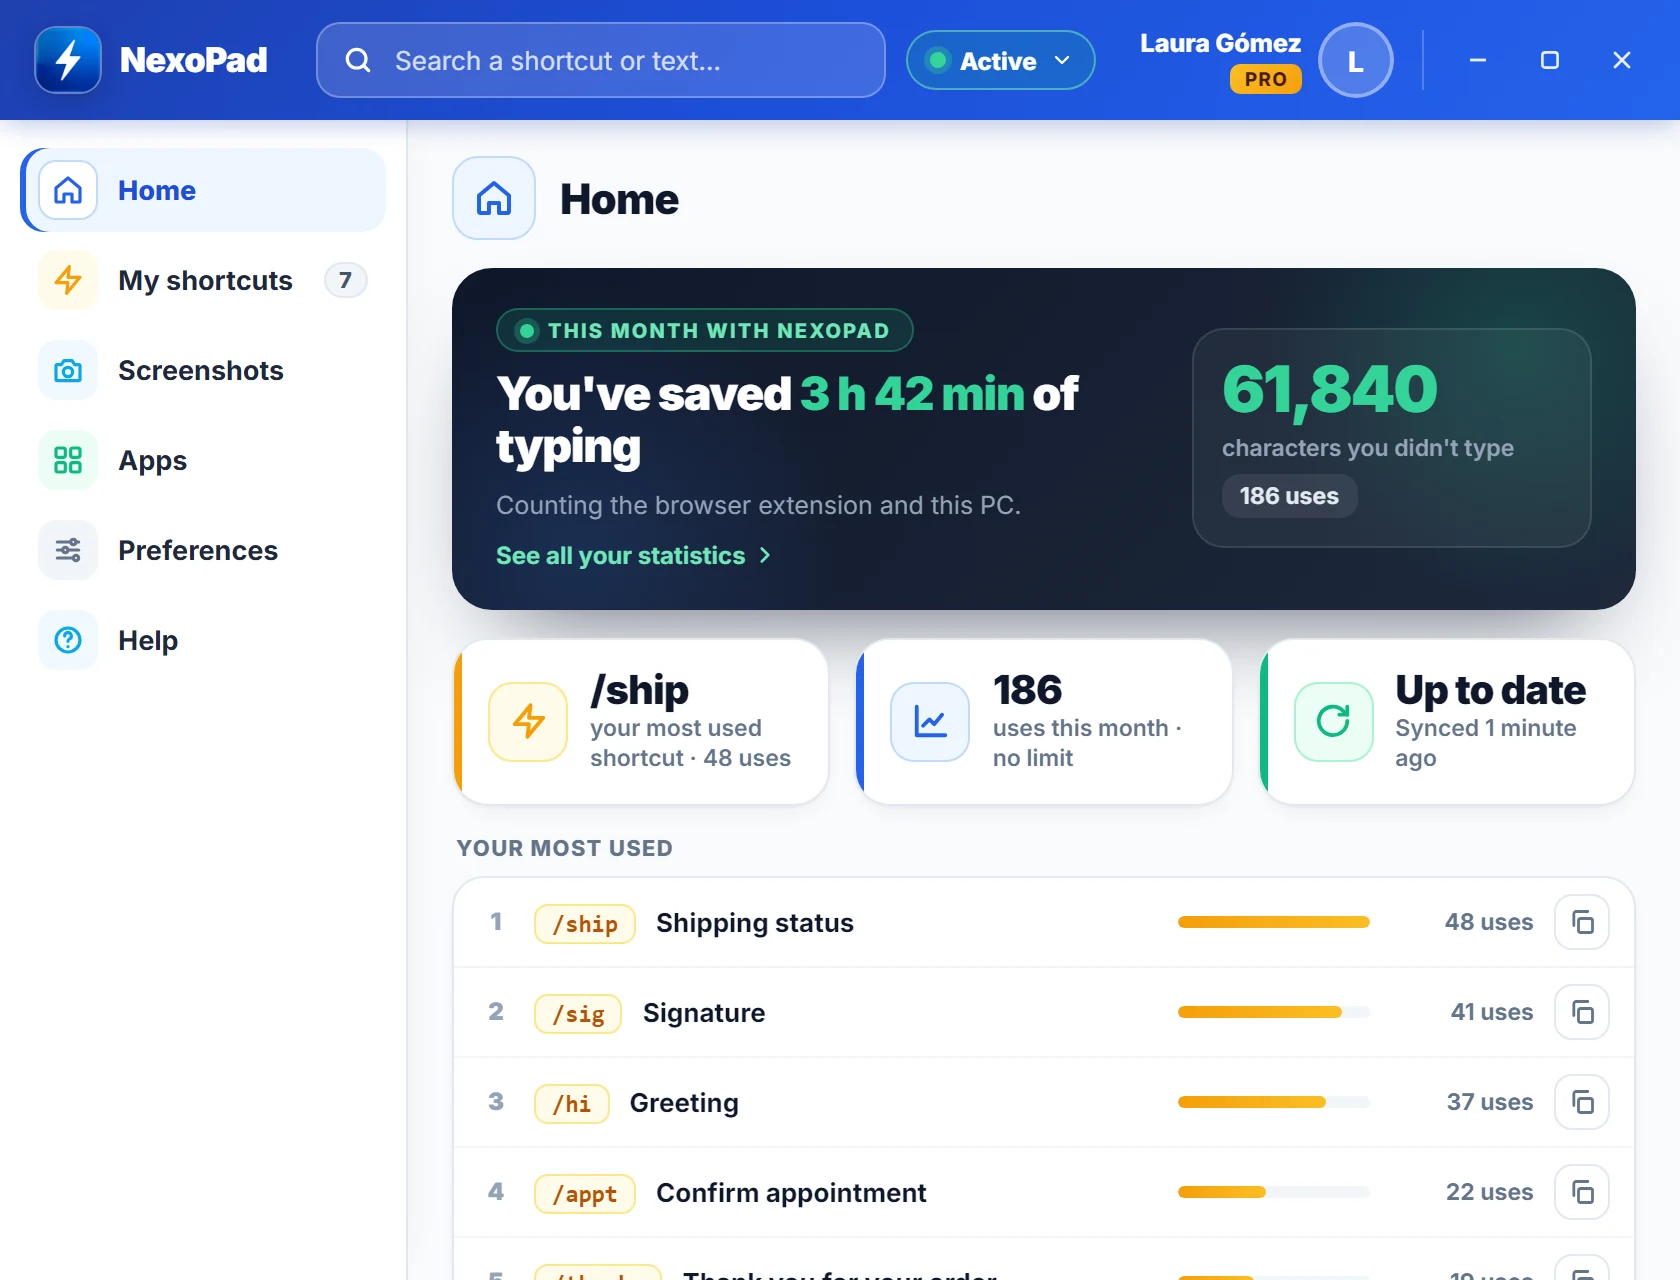Click the grid icon for Apps
Viewport: 1680px width, 1280px height.
pos(68,460)
